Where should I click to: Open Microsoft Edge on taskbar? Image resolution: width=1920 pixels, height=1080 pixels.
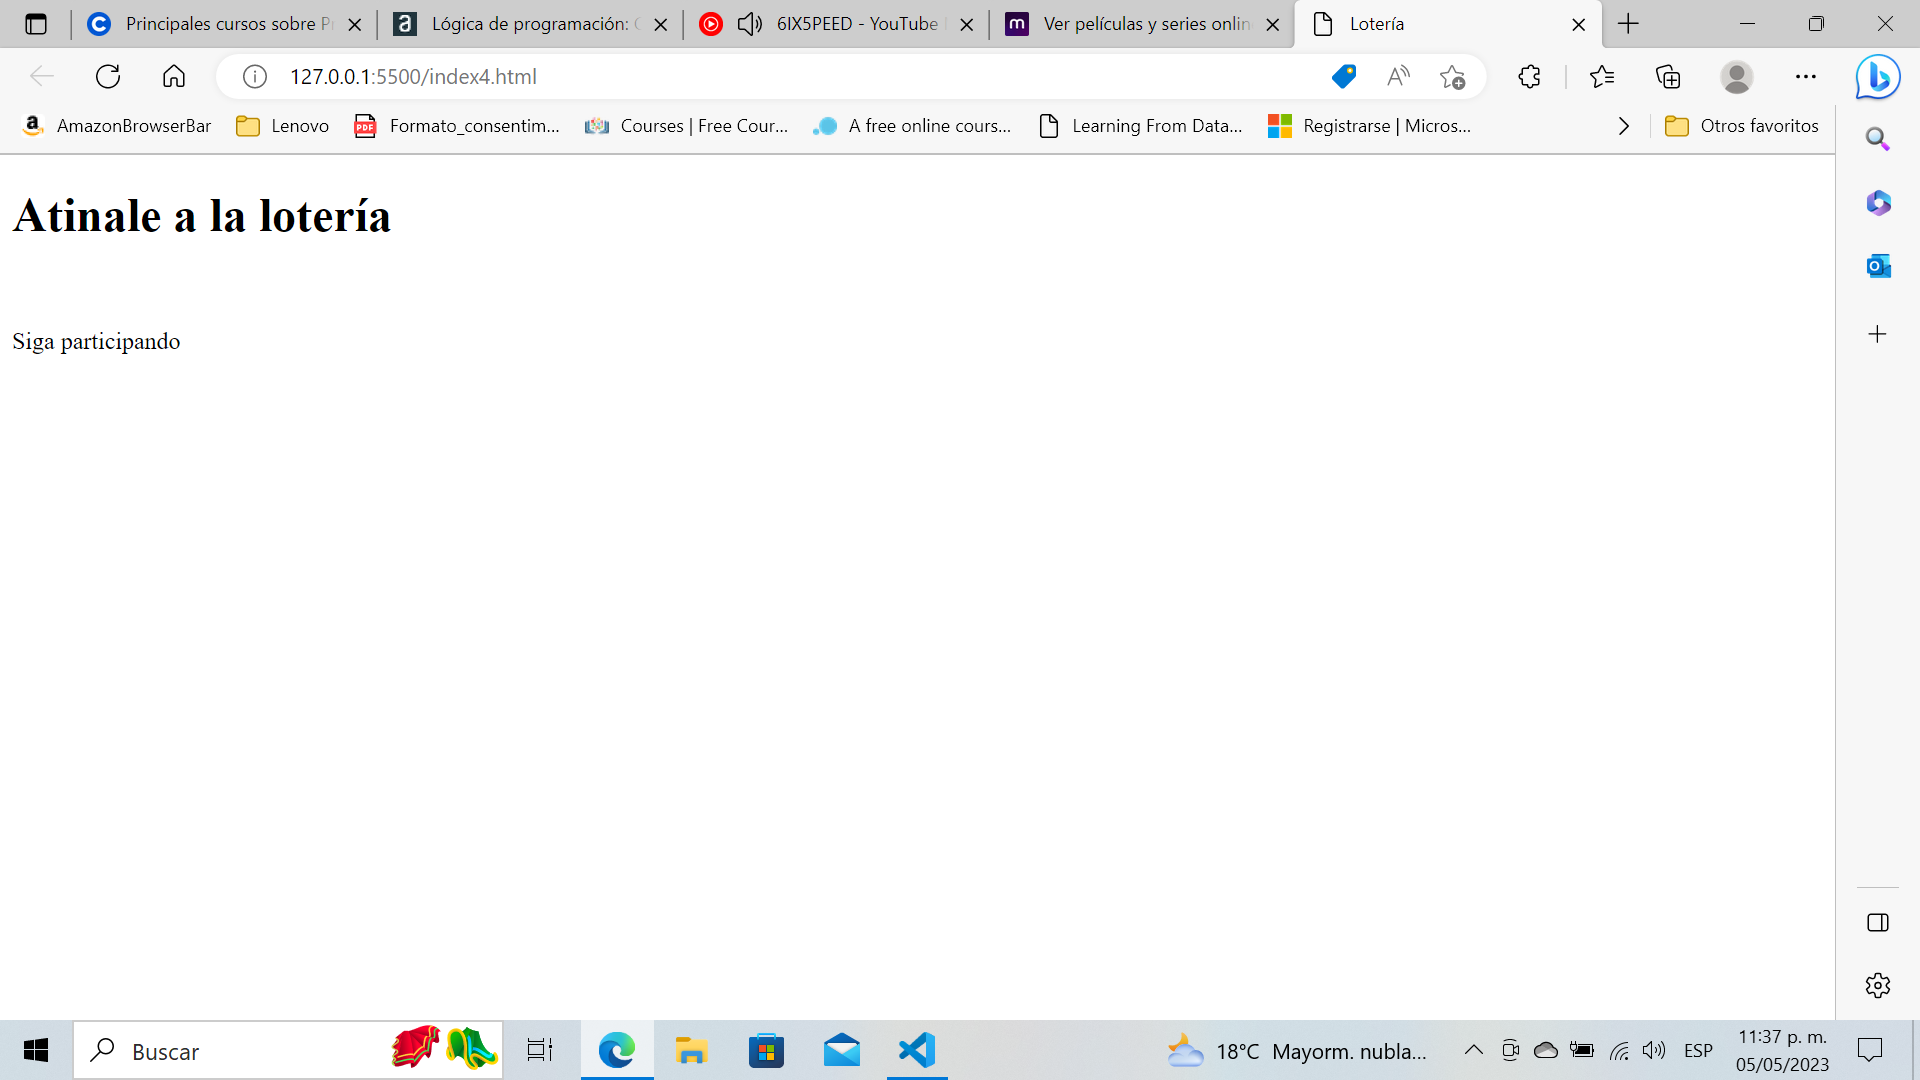pyautogui.click(x=617, y=1050)
